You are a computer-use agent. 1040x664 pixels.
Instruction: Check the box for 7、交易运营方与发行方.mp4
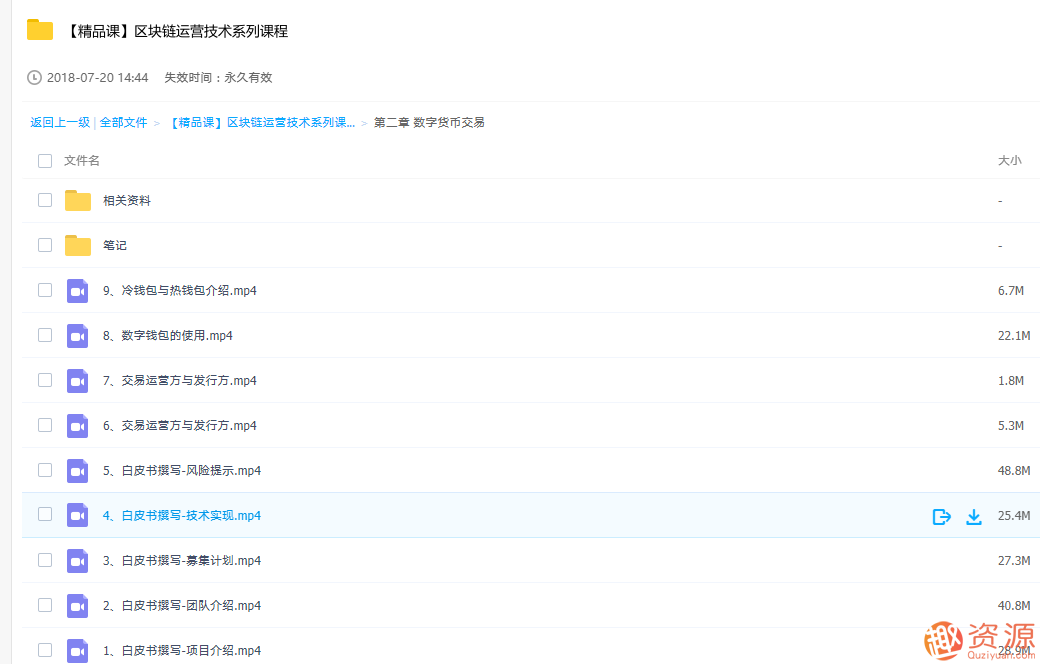[x=45, y=380]
